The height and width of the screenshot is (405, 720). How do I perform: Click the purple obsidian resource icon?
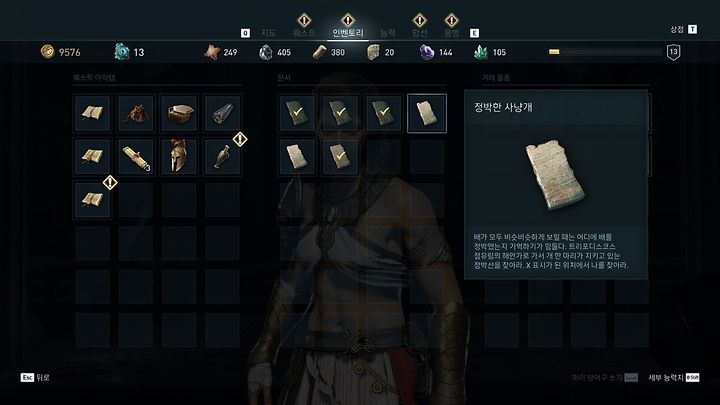pyautogui.click(x=427, y=52)
